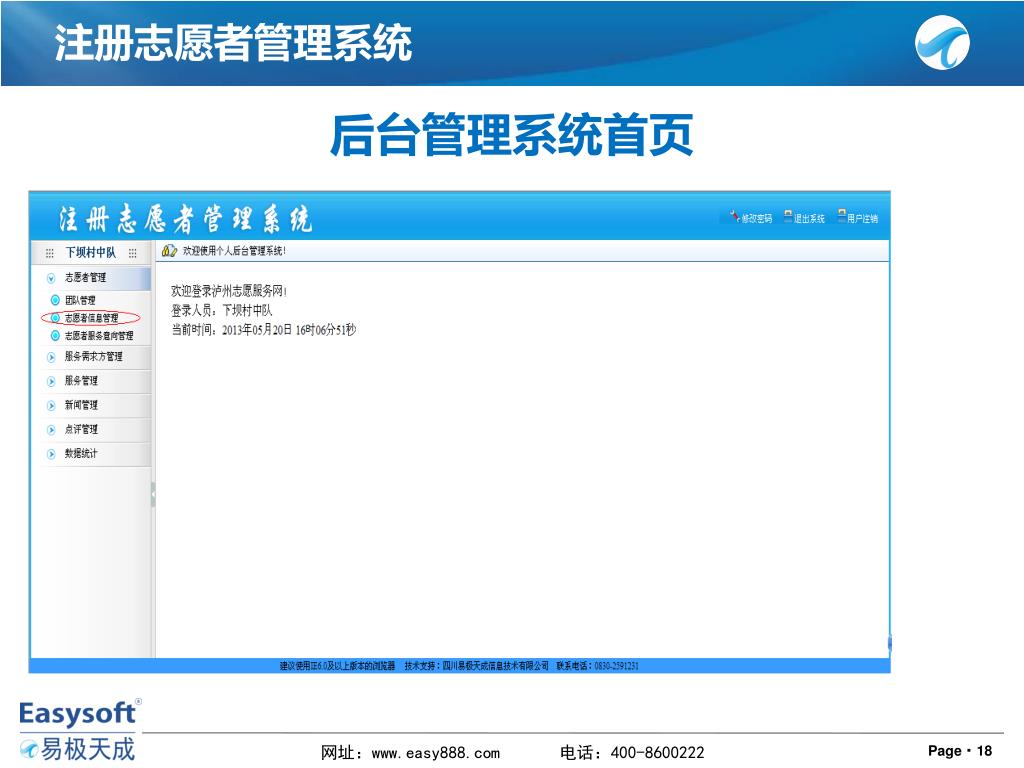
Task: Click the 下坝村中队 sidebar title
Action: pos(91,253)
